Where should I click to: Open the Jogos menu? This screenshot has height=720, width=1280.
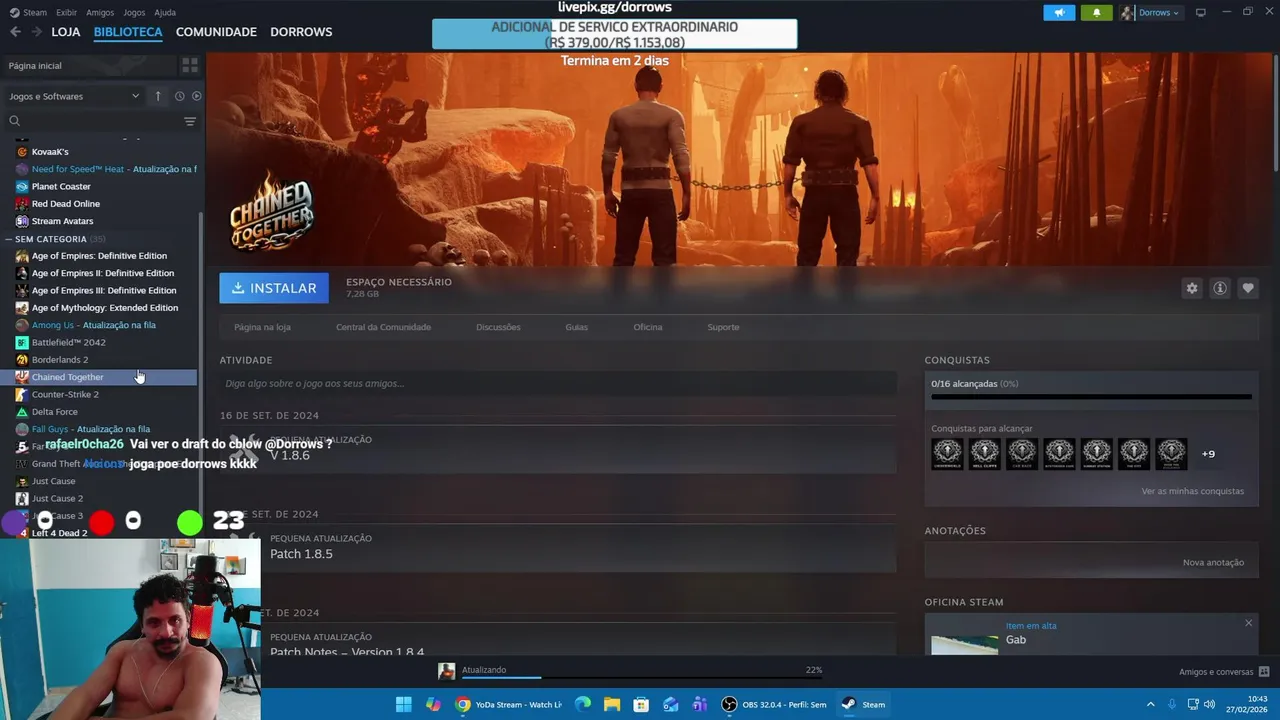click(x=134, y=13)
